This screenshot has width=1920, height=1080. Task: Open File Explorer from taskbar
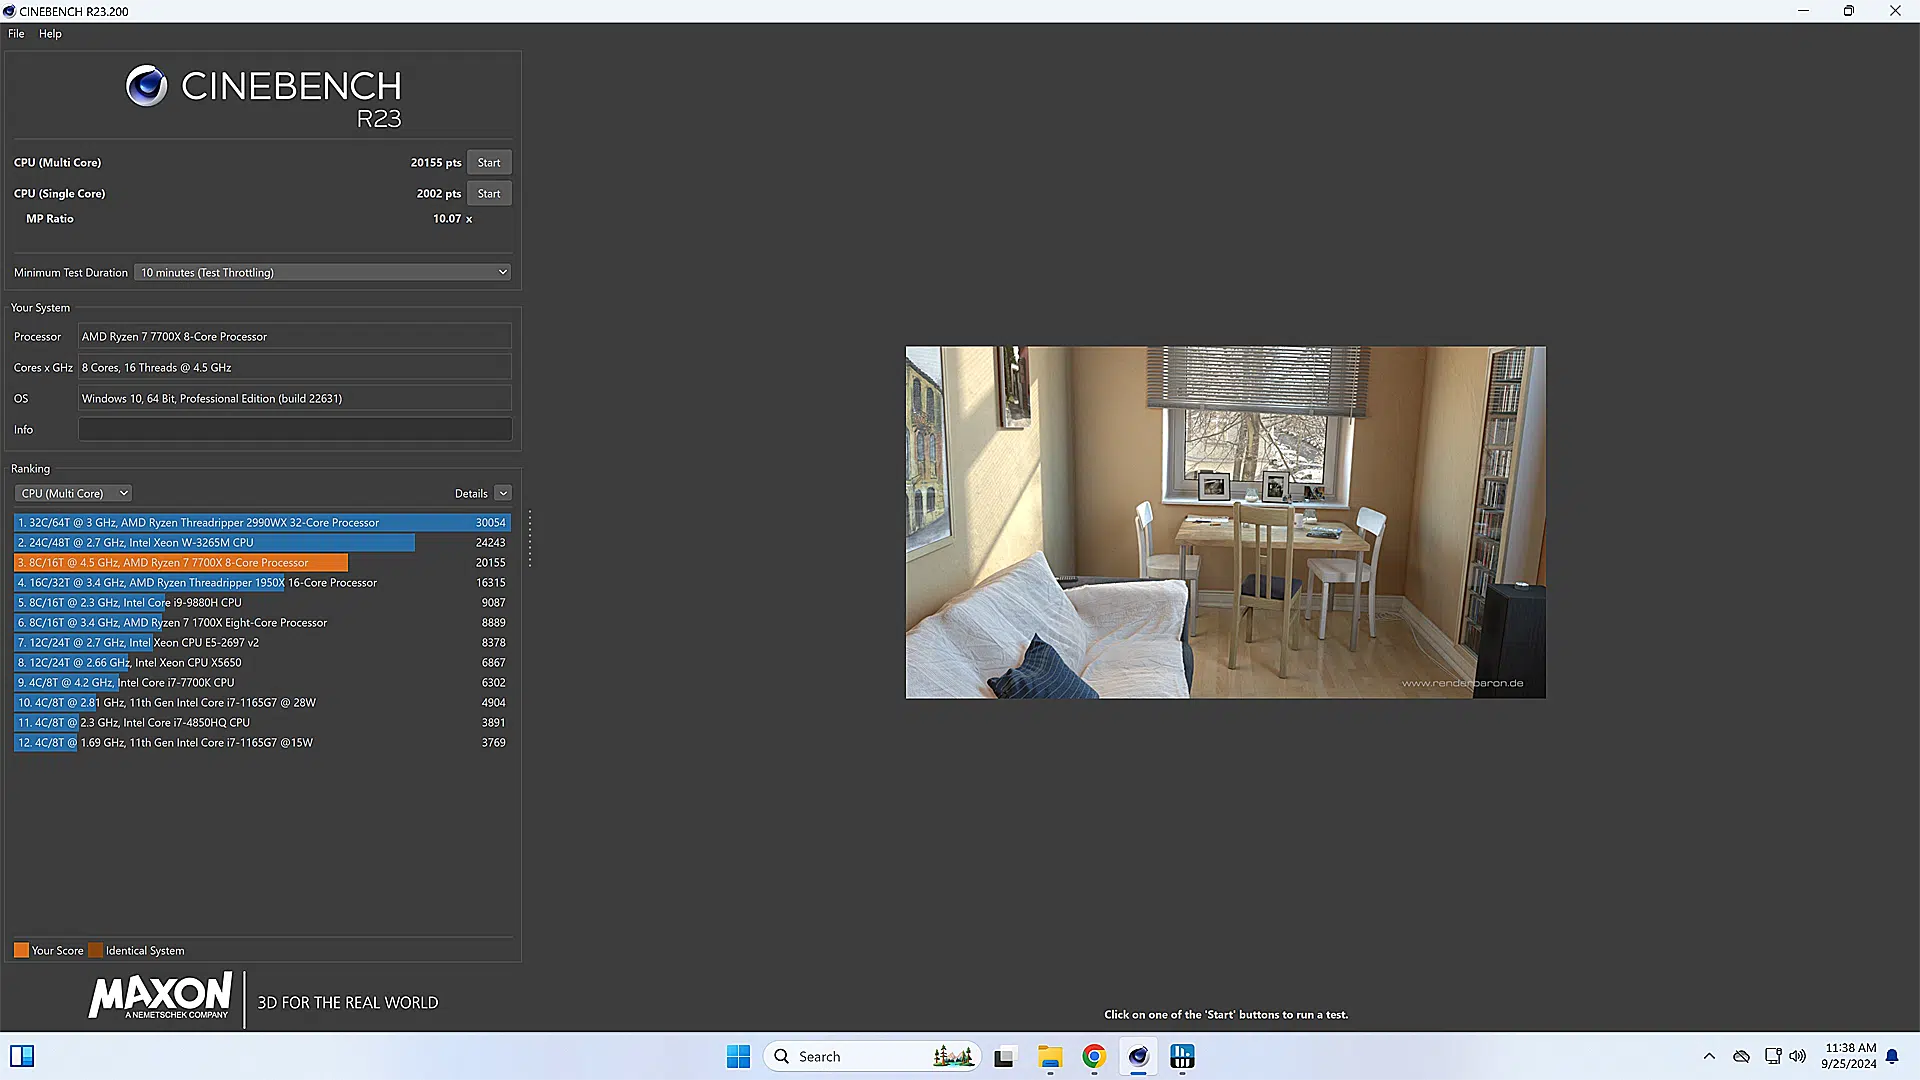coord(1049,1056)
